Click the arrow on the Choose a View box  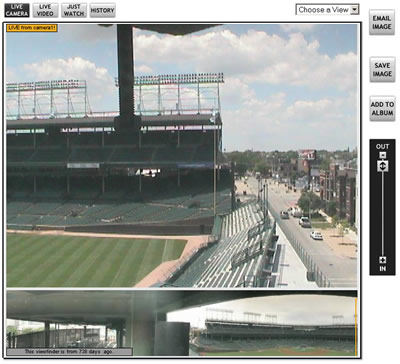point(355,10)
